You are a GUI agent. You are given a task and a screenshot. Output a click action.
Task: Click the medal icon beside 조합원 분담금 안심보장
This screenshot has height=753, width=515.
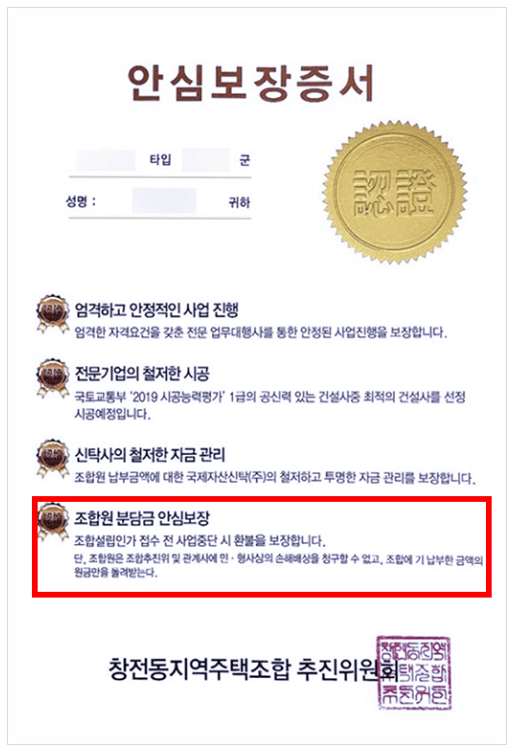click(x=52, y=522)
